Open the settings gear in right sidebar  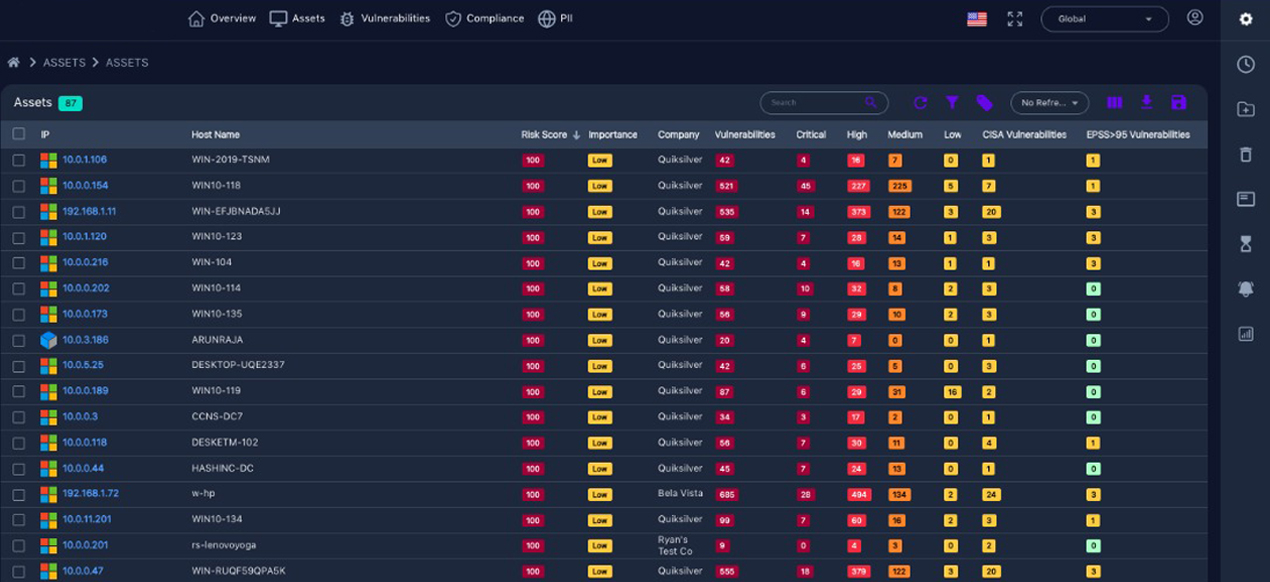(x=1246, y=19)
